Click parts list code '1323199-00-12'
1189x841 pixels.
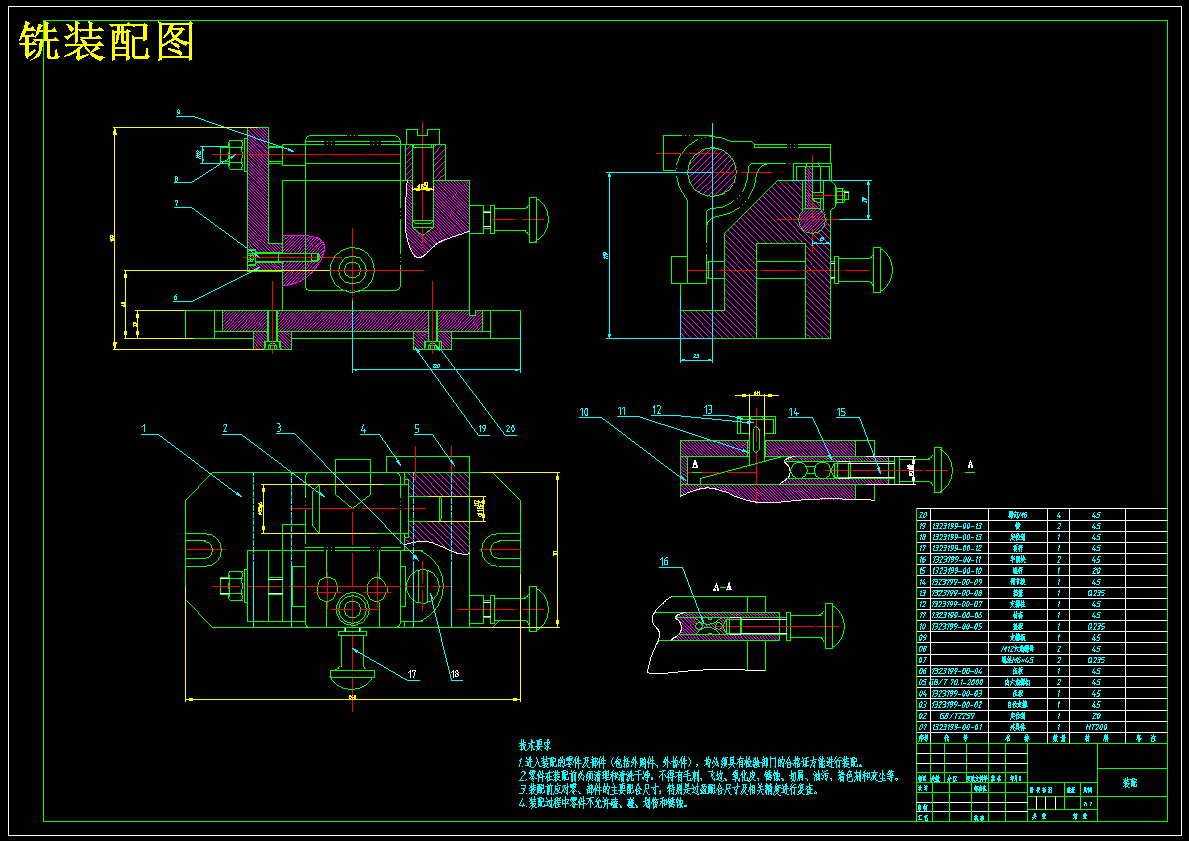[957, 548]
